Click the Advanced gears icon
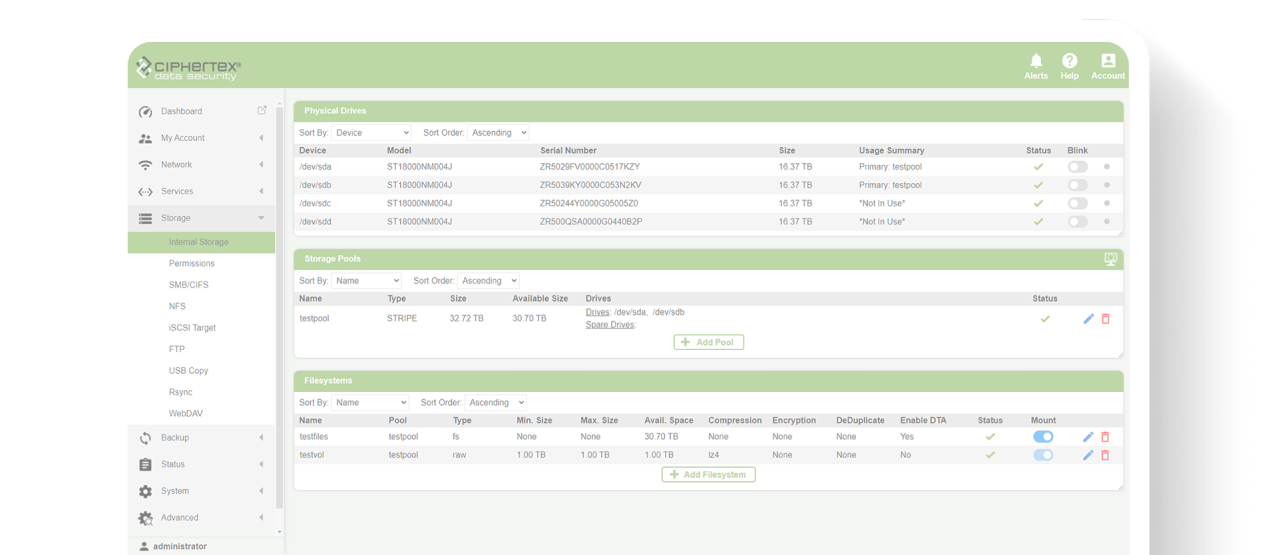The width and height of the screenshot is (1278, 555). tap(145, 518)
